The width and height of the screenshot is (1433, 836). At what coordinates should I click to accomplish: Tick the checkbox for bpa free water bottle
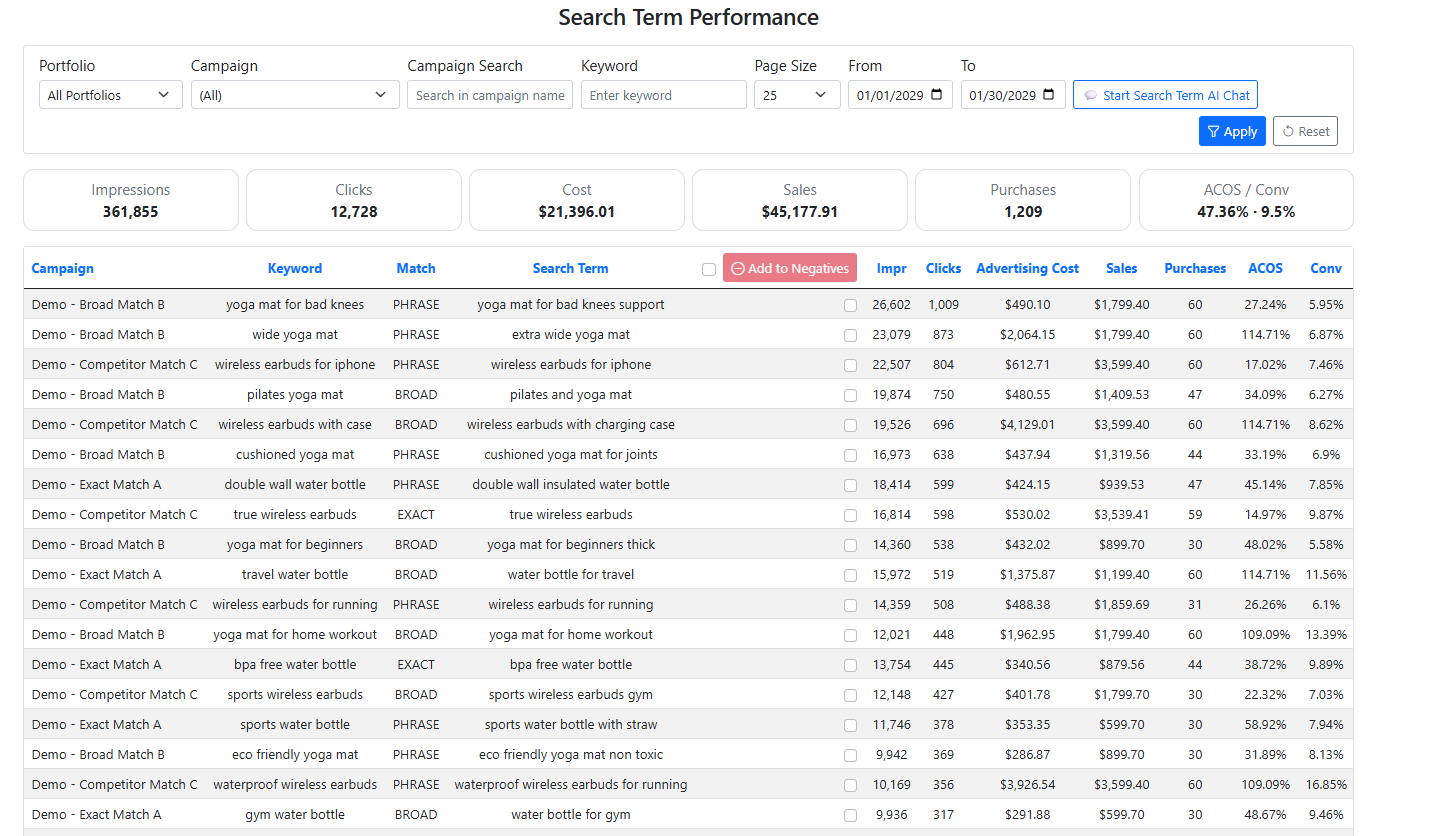(x=850, y=665)
